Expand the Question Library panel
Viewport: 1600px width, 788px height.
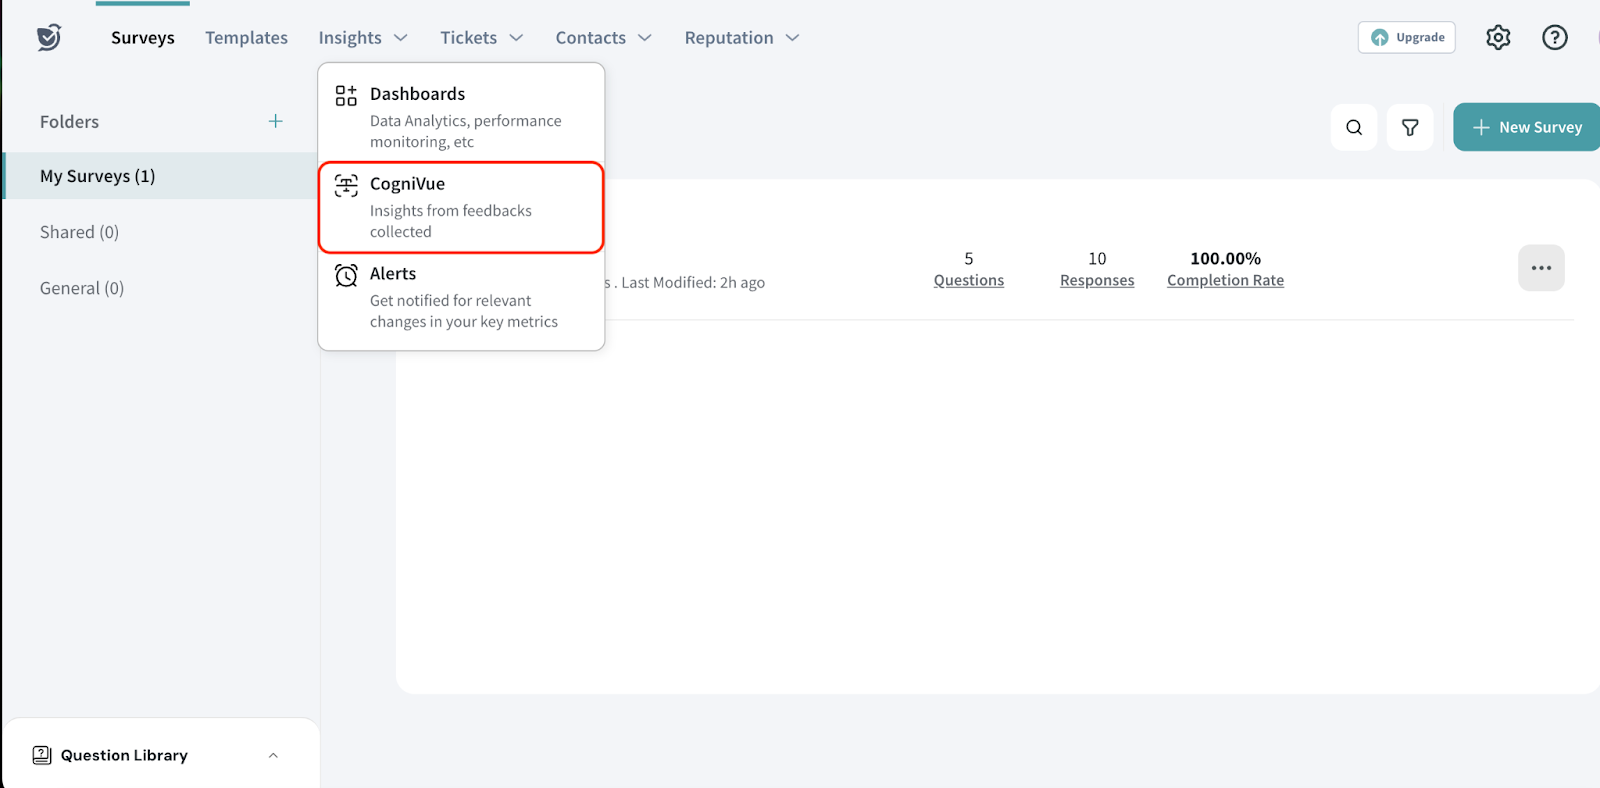click(273, 755)
